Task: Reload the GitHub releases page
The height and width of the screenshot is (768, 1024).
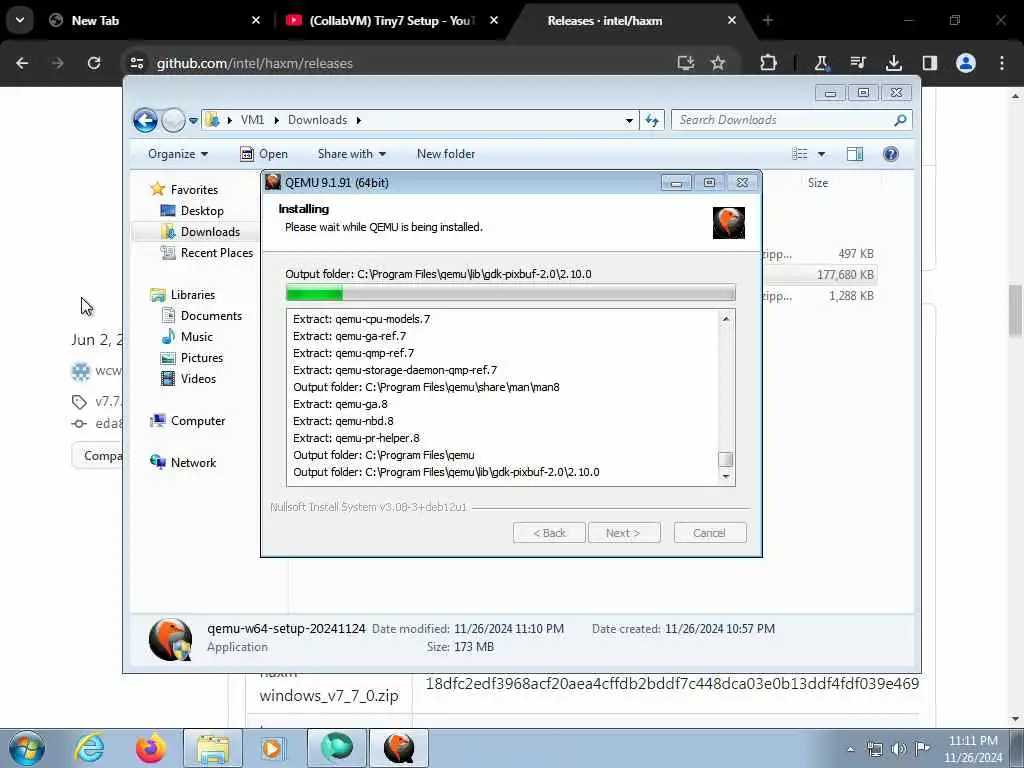Action: pos(94,63)
